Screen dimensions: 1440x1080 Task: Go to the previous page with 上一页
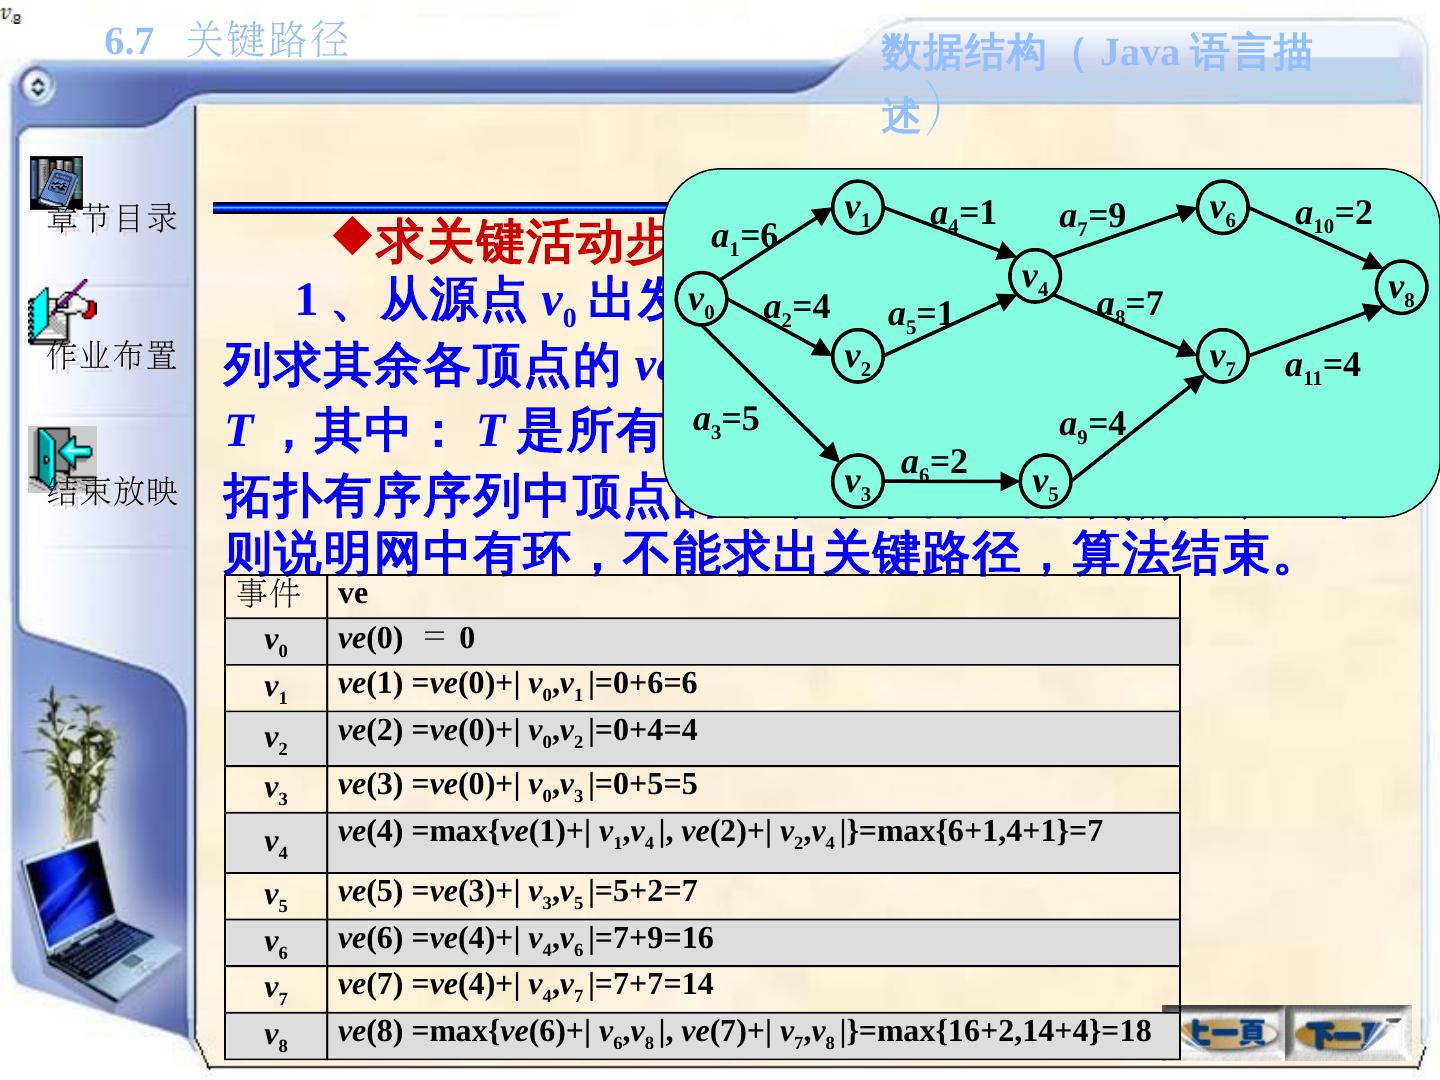(1228, 1034)
